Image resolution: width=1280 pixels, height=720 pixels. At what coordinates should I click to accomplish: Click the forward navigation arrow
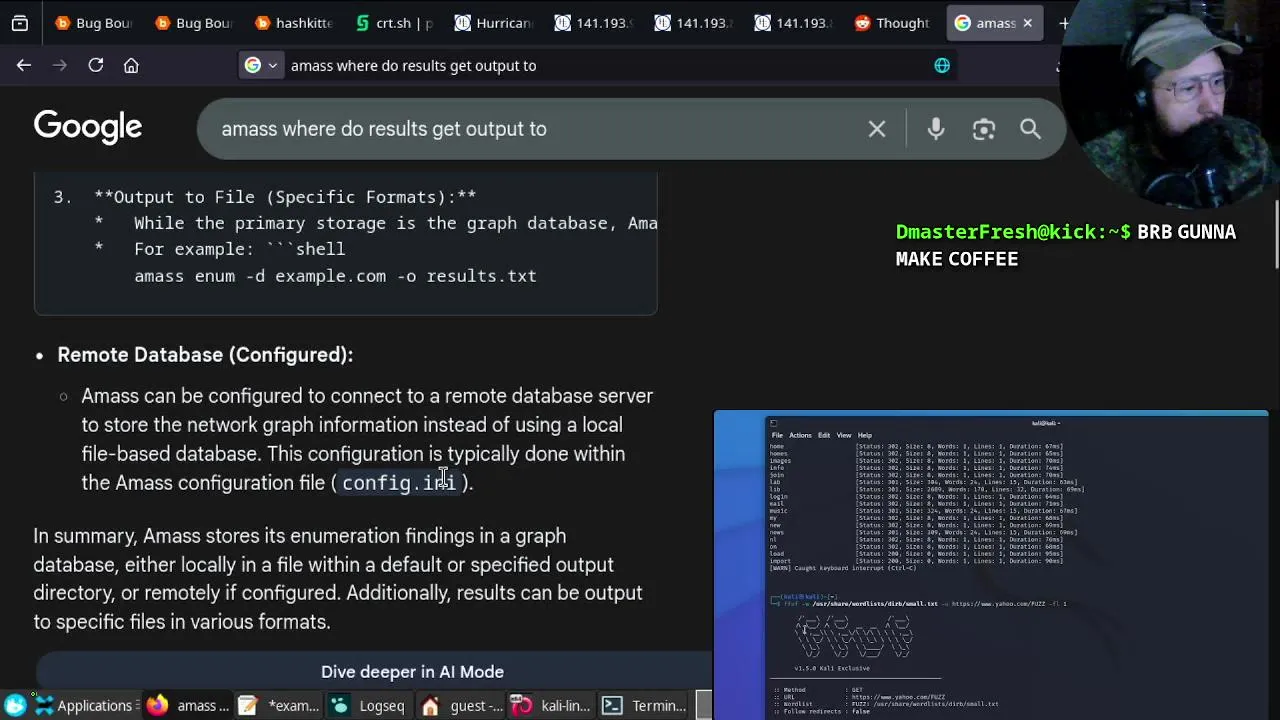tap(60, 65)
